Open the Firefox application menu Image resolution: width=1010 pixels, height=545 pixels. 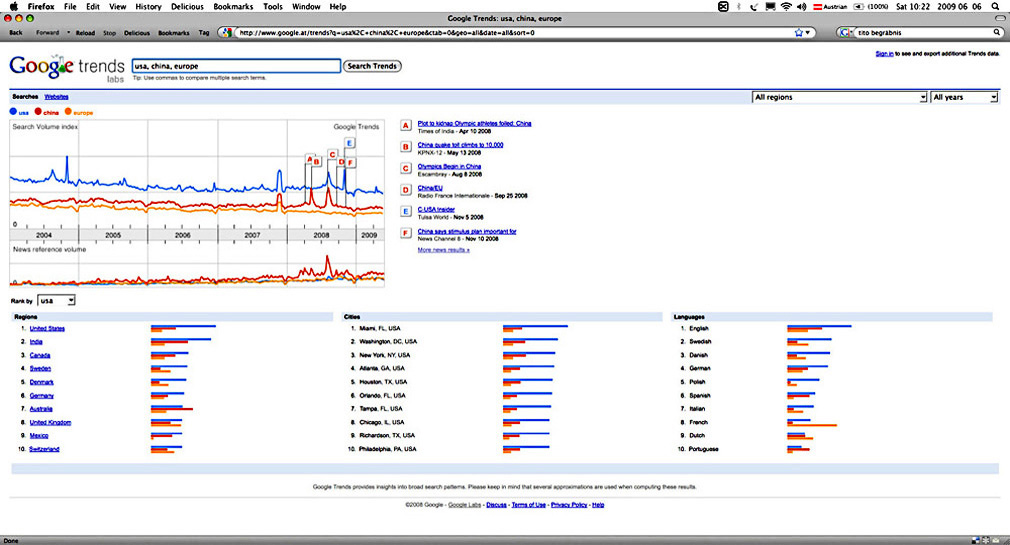(41, 6)
